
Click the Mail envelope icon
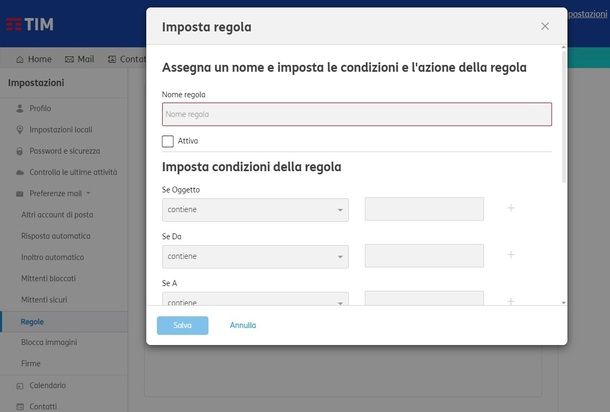coord(69,60)
